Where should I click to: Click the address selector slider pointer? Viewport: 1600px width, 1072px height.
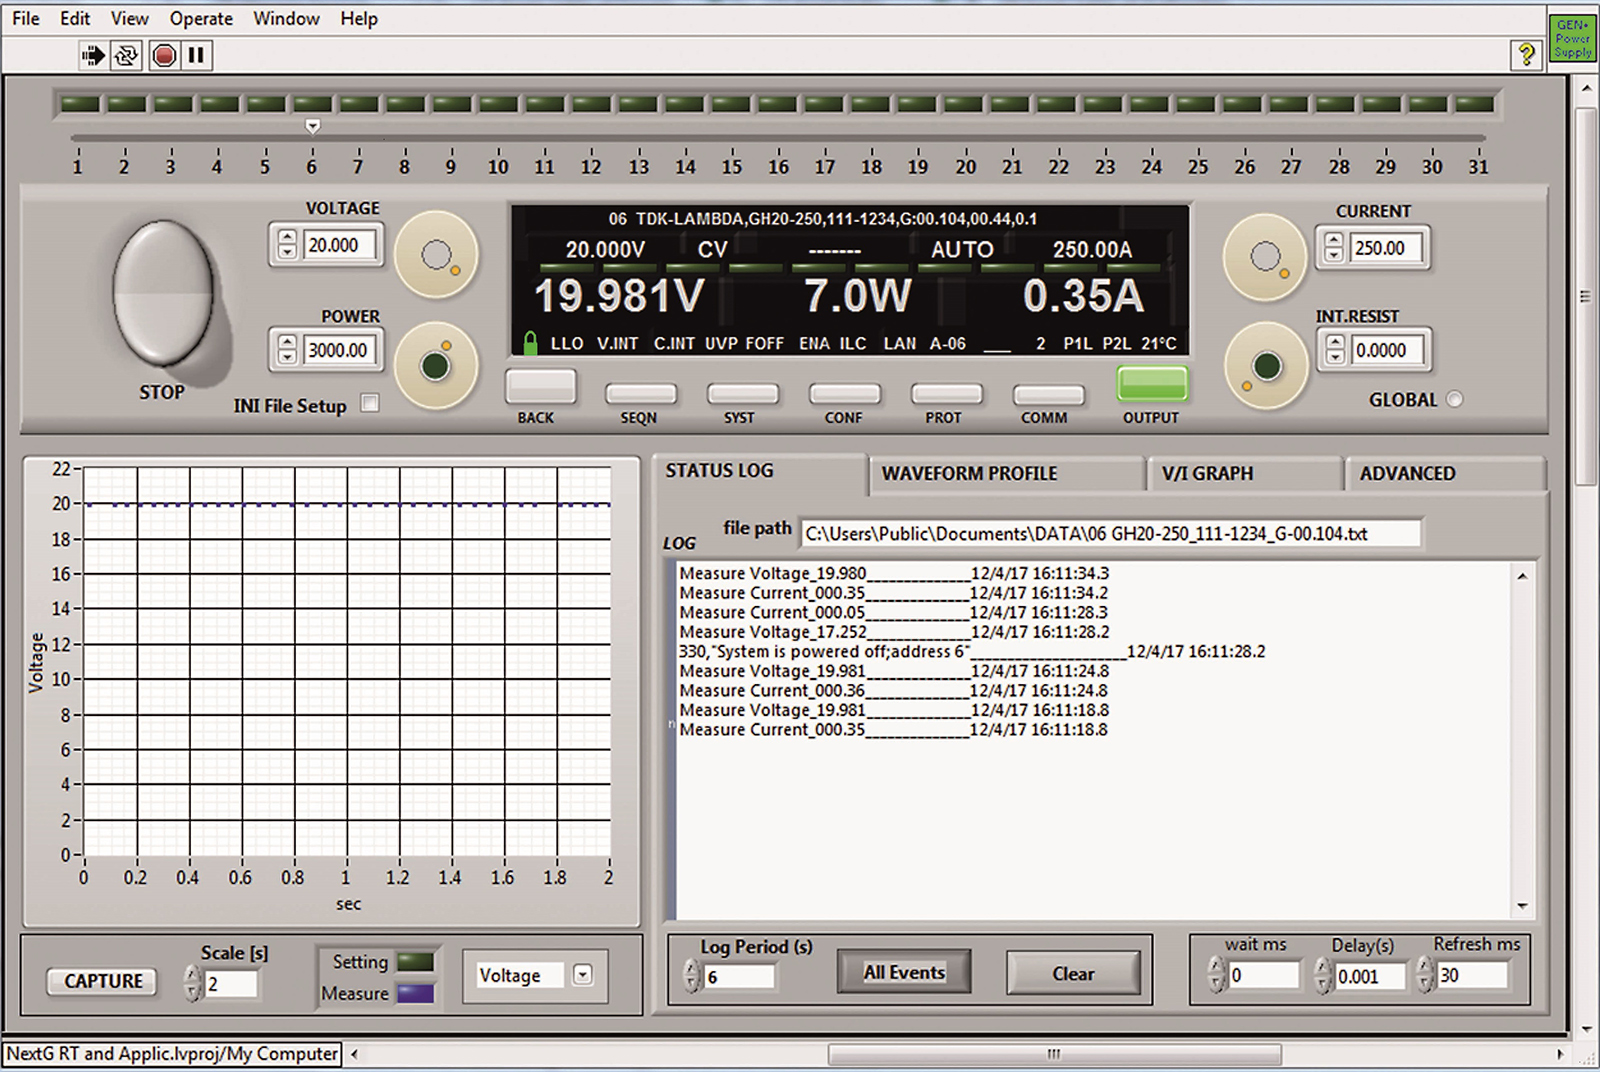click(313, 127)
